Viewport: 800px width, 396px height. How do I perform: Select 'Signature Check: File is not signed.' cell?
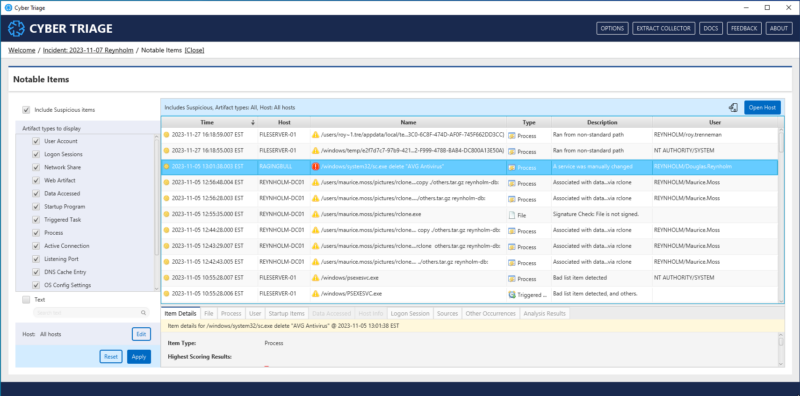(602, 215)
